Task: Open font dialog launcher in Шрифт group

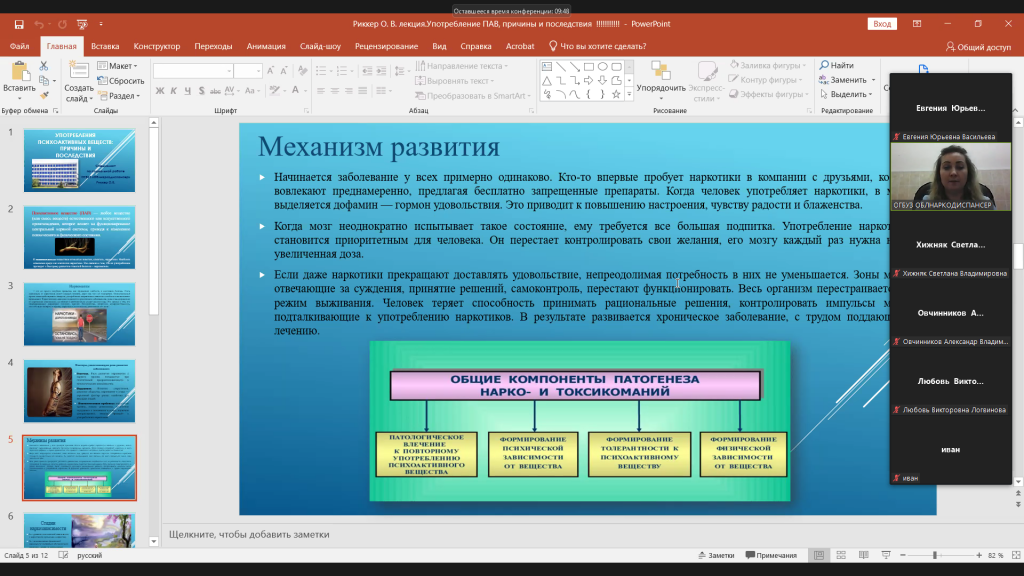Action: tap(306, 111)
